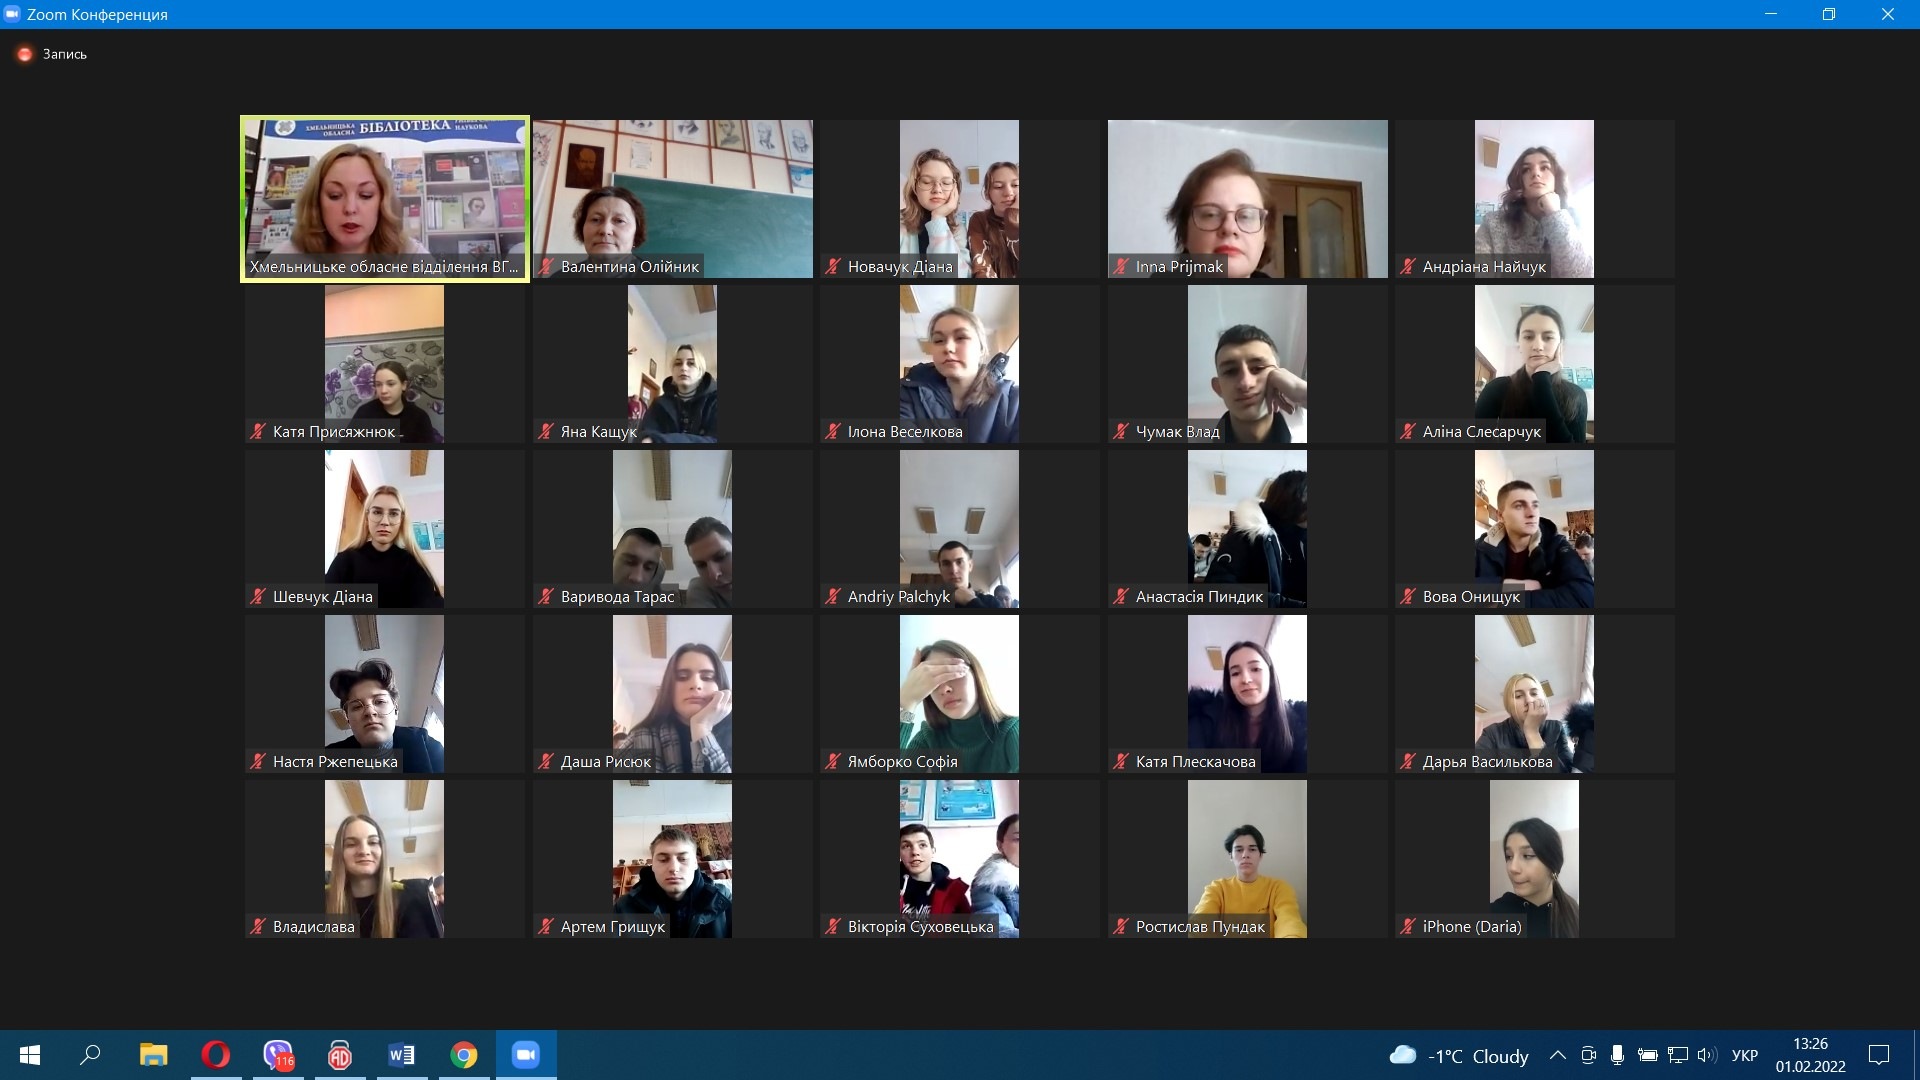Open File Explorer from the taskbar

tap(153, 1055)
